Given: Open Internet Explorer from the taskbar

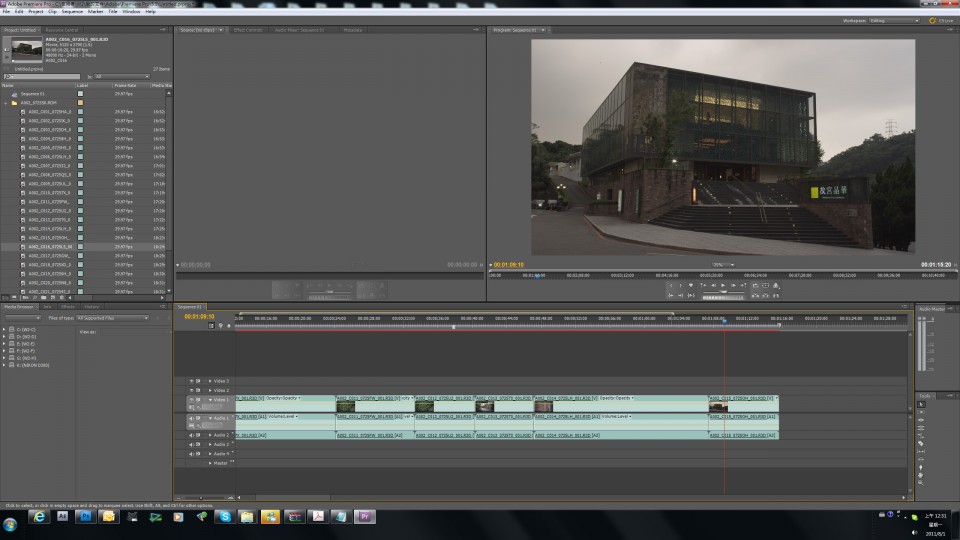Looking at the screenshot, I should coord(40,517).
